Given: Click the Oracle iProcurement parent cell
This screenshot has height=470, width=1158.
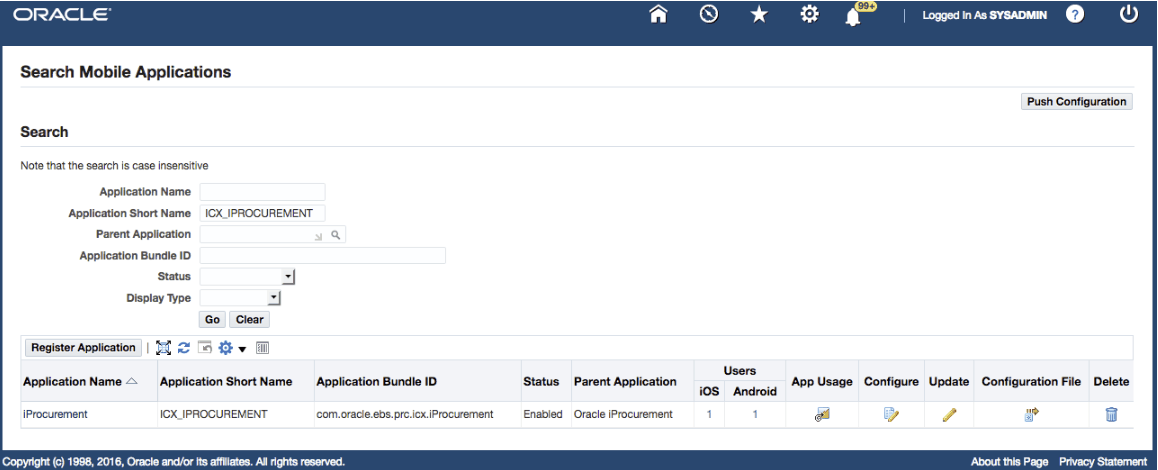Looking at the screenshot, I should tap(623, 415).
